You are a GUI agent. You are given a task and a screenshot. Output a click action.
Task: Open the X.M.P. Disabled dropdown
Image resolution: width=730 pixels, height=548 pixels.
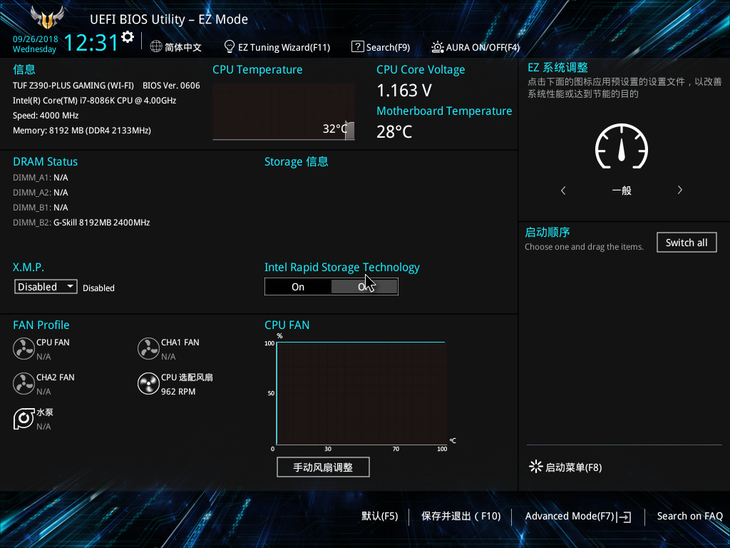(46, 287)
